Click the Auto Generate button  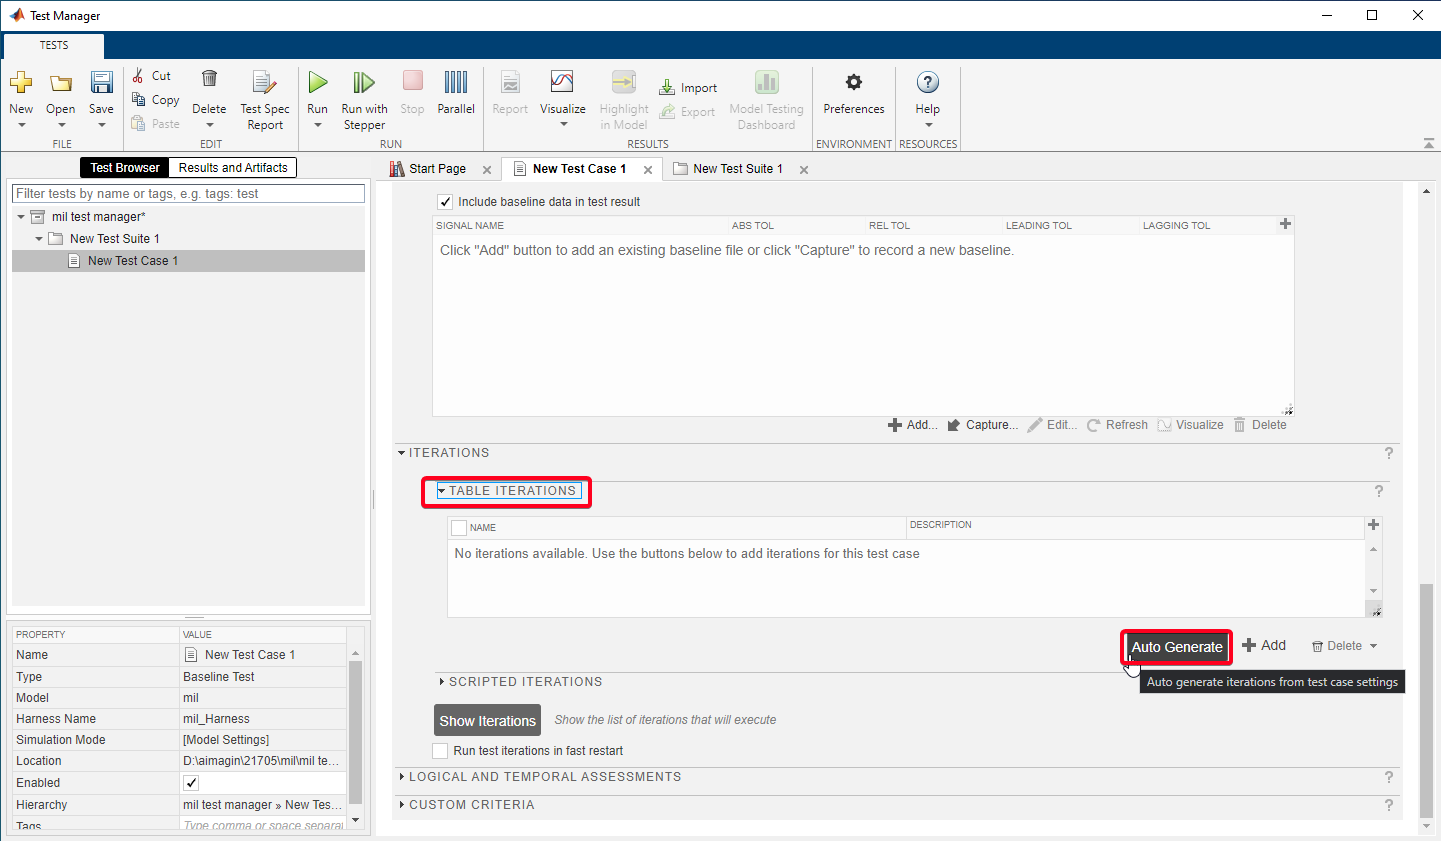(x=1177, y=647)
